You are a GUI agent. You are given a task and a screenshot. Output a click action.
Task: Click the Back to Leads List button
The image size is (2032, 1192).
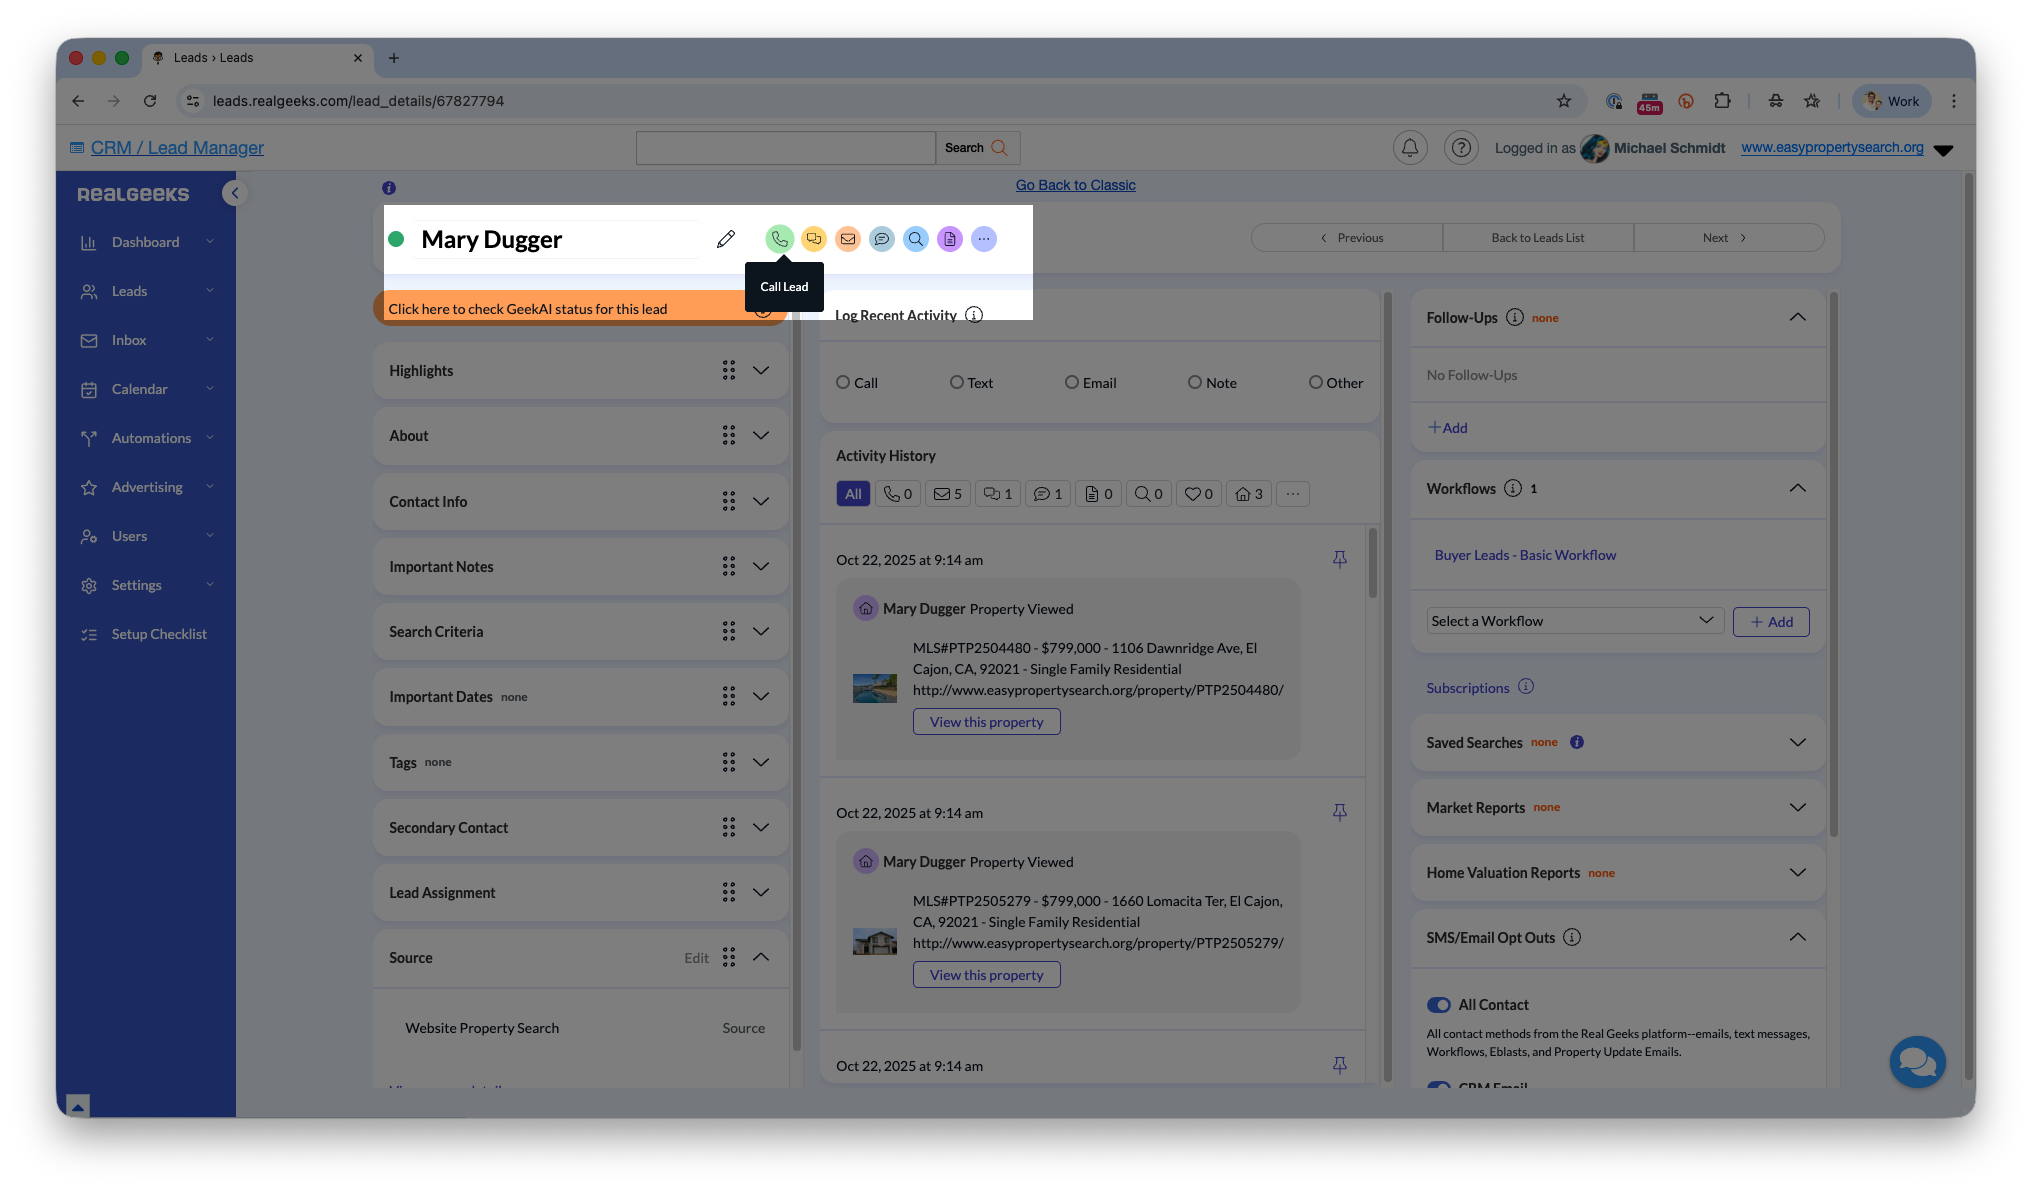tap(1537, 238)
